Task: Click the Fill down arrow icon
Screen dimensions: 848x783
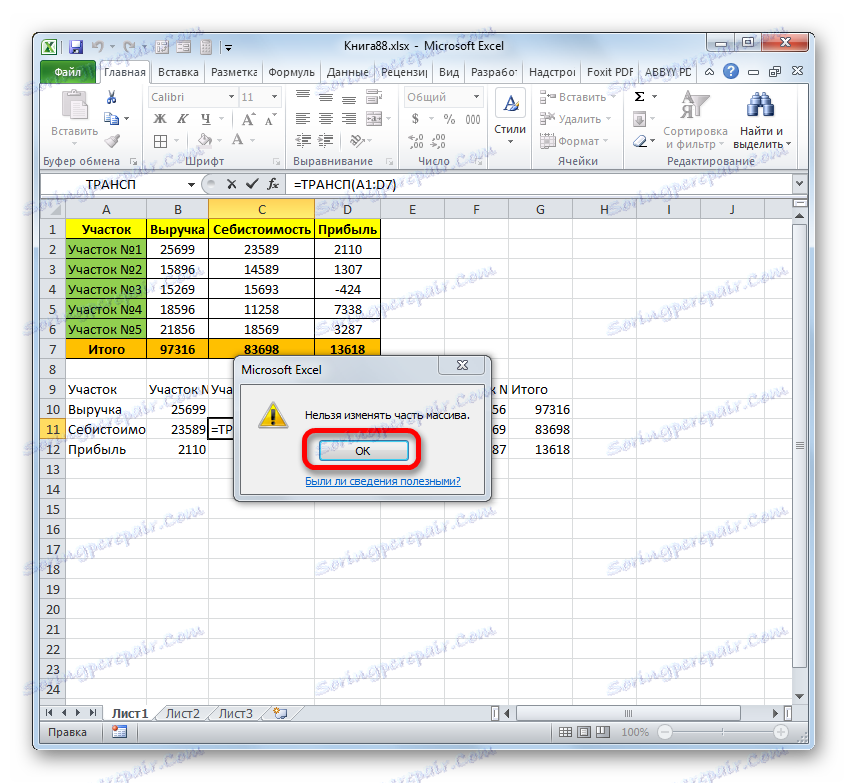Action: click(x=639, y=119)
